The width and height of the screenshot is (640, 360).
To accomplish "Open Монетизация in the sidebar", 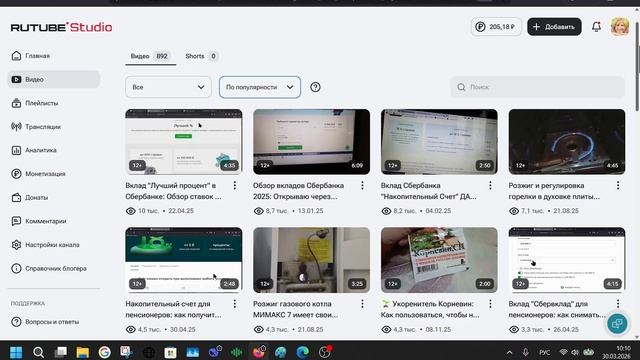I will point(38,174).
